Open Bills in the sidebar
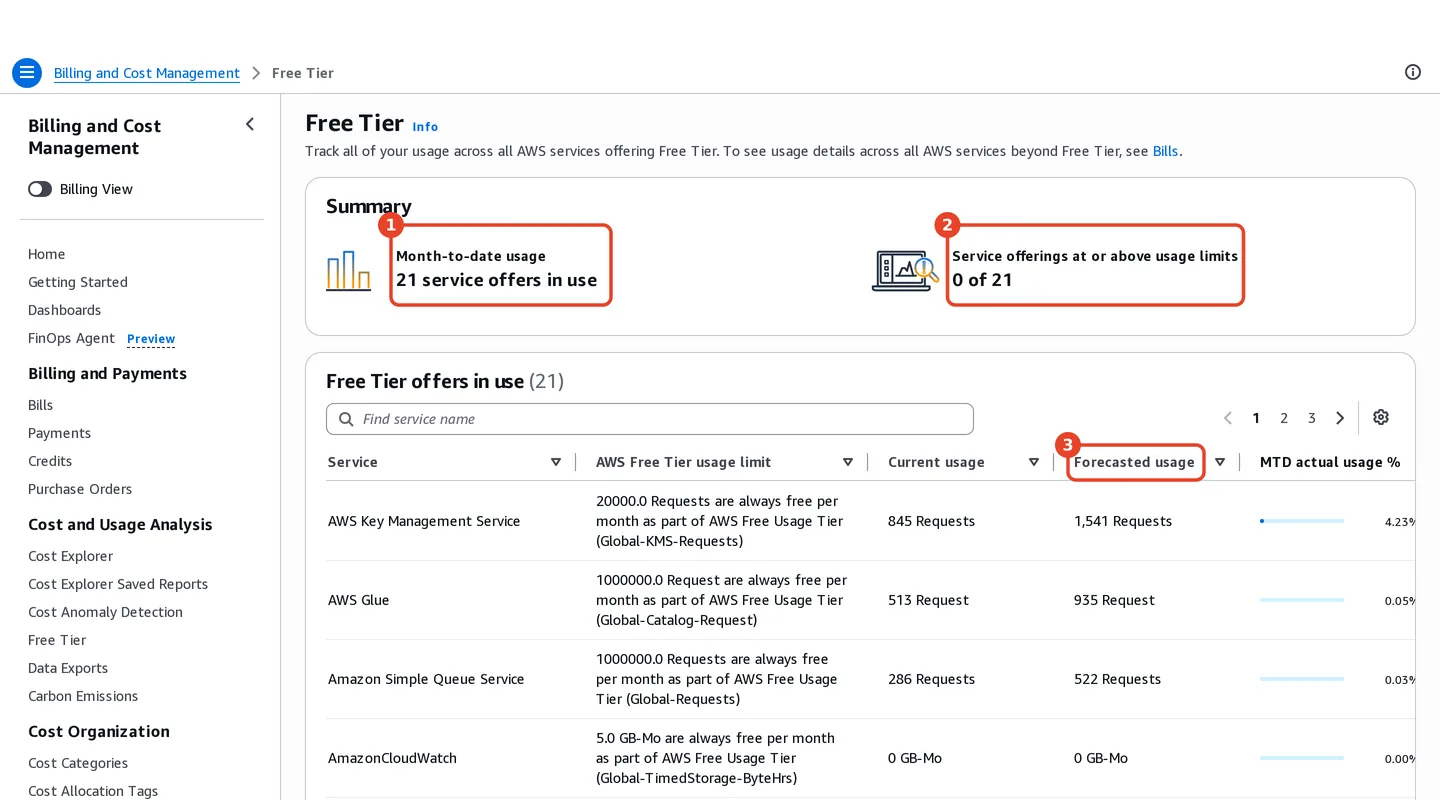The image size is (1440, 800). [x=41, y=405]
